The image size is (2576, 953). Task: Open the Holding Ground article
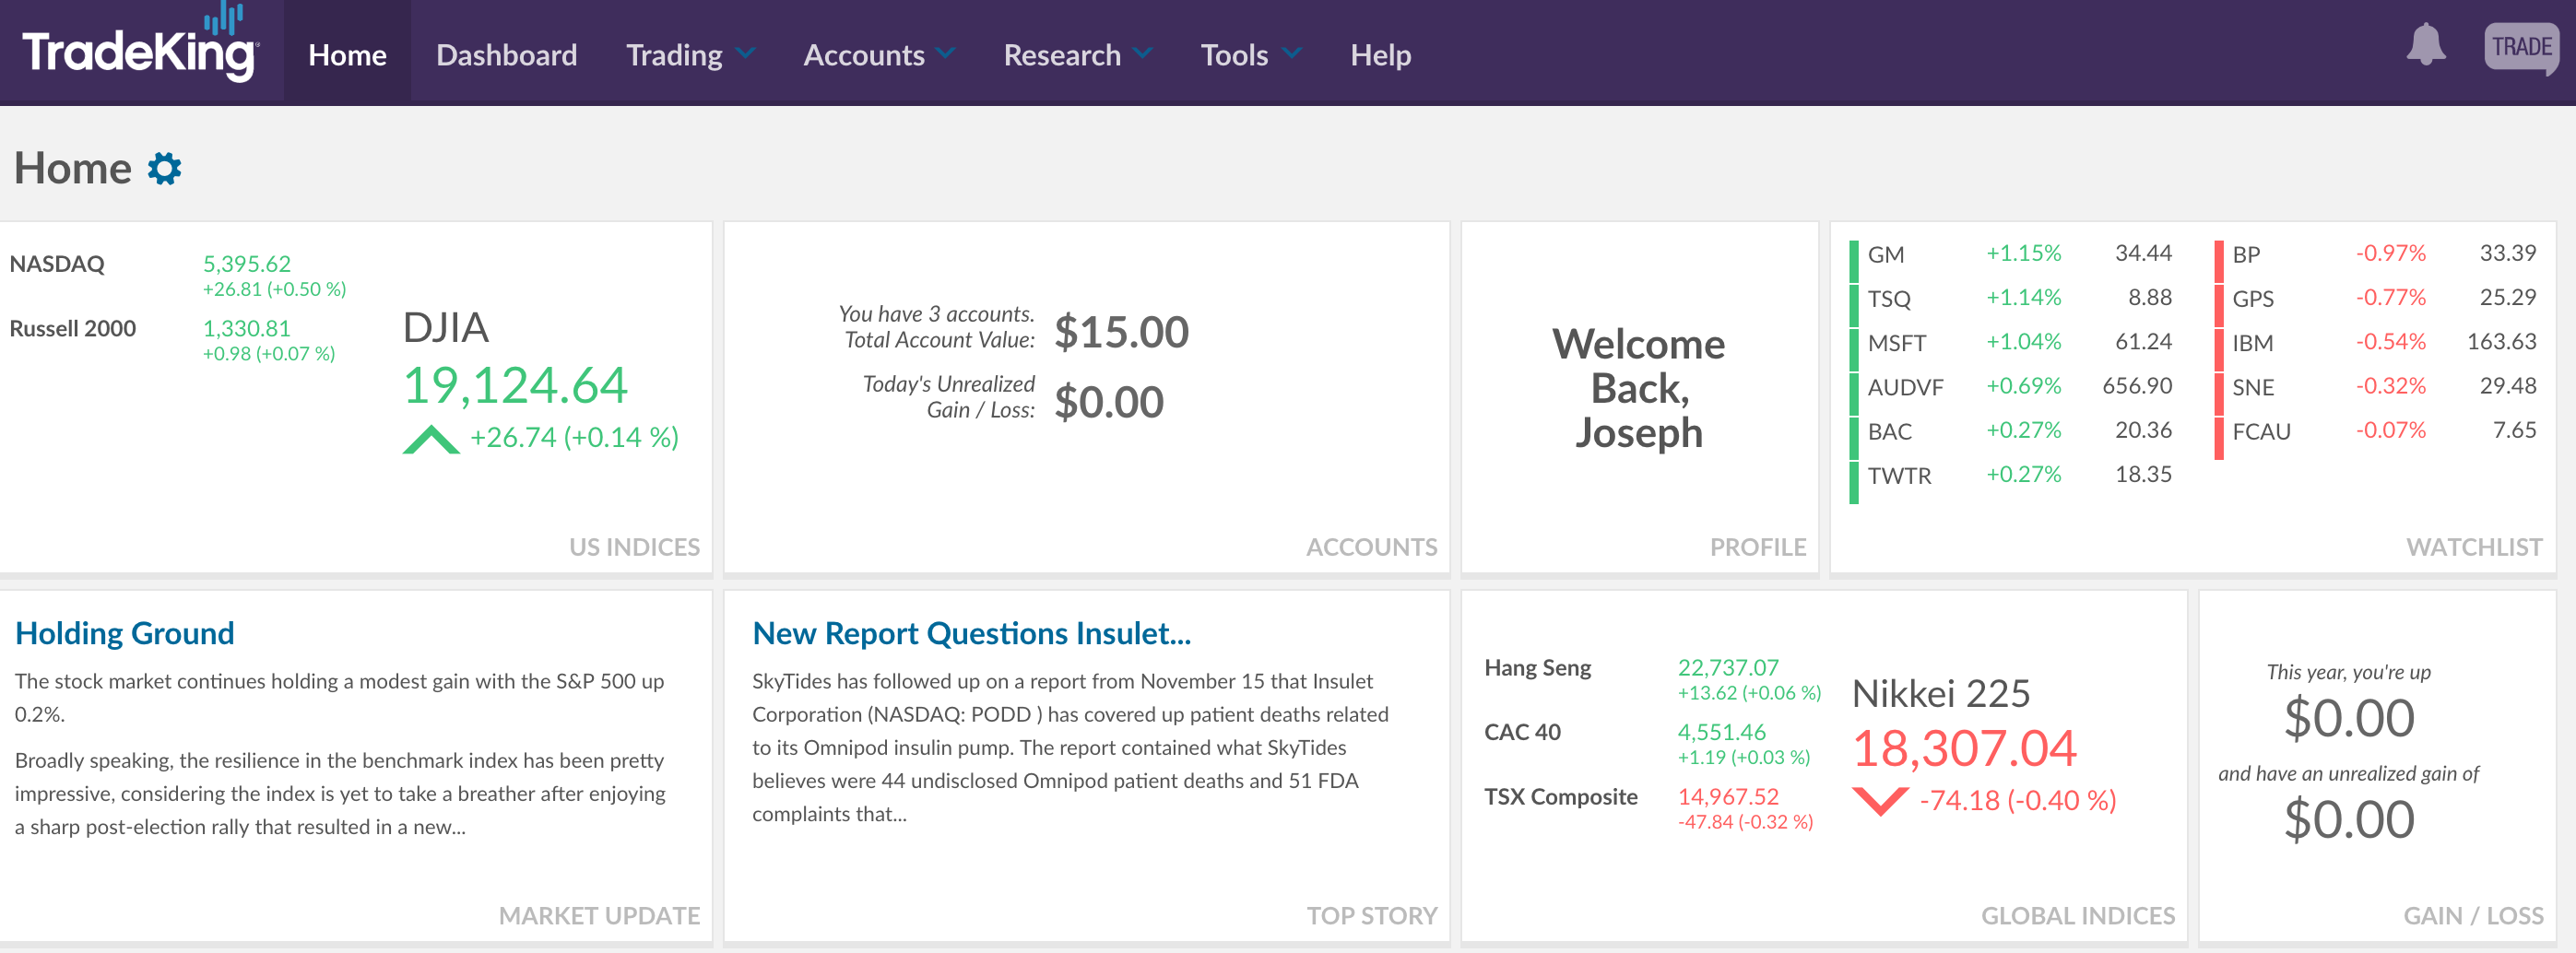tap(125, 633)
